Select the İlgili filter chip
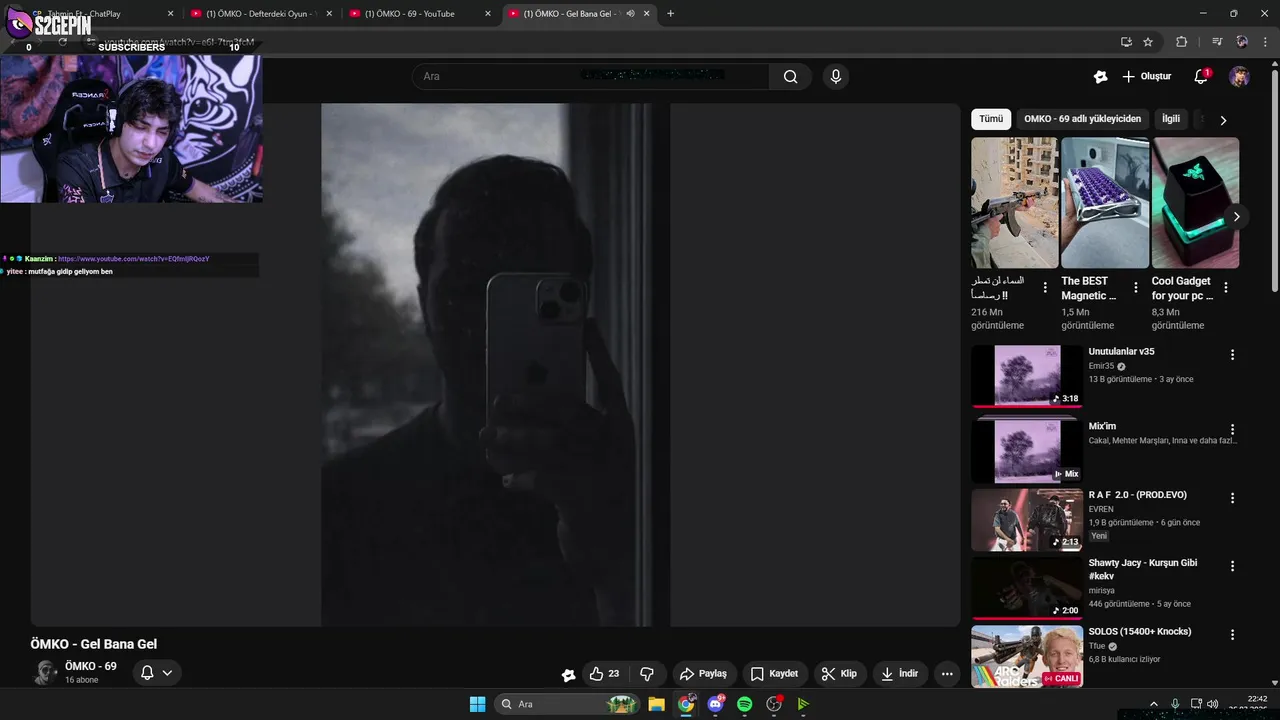This screenshot has width=1280, height=720. click(1170, 119)
